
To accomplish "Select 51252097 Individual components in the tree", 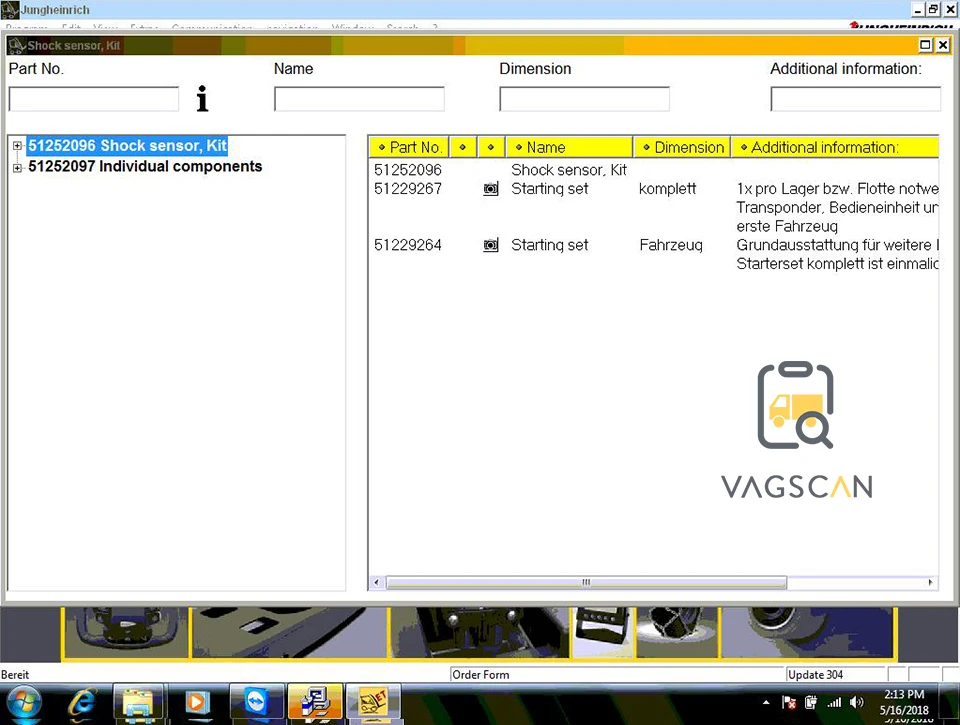I will click(x=145, y=167).
